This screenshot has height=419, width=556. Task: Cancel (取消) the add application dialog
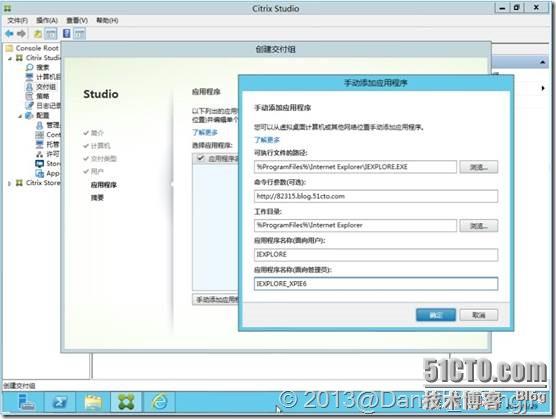coord(479,315)
